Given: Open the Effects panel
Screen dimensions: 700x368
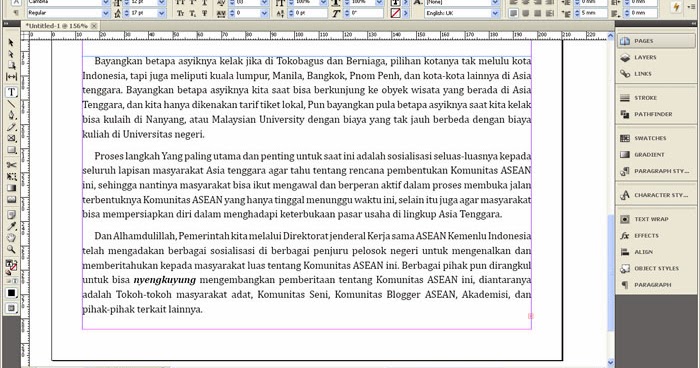Looking at the screenshot, I should pyautogui.click(x=656, y=236).
